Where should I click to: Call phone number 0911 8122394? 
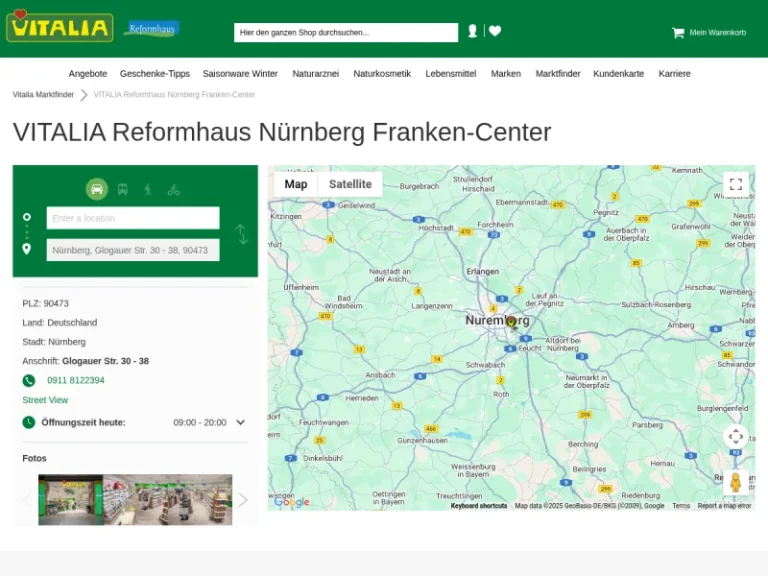76,380
